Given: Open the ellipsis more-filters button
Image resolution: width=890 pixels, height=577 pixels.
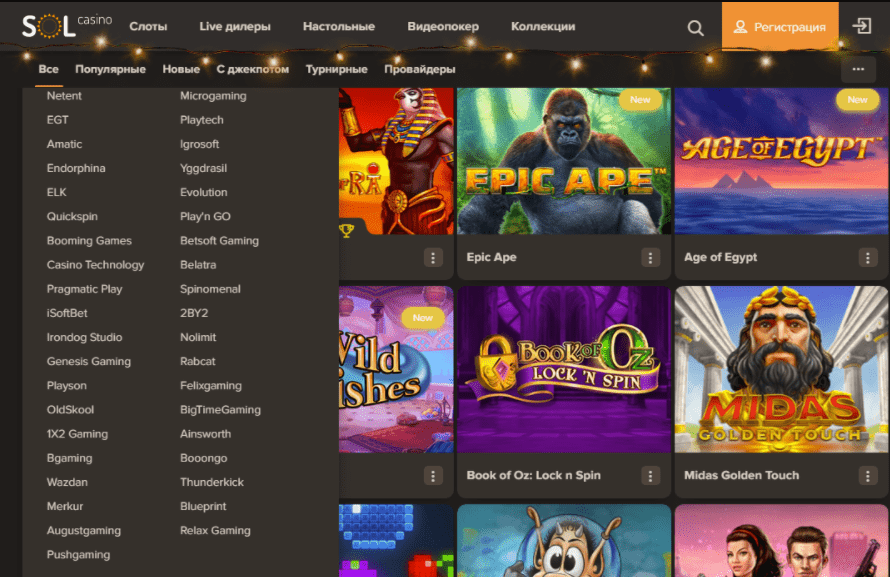Looking at the screenshot, I should (858, 69).
